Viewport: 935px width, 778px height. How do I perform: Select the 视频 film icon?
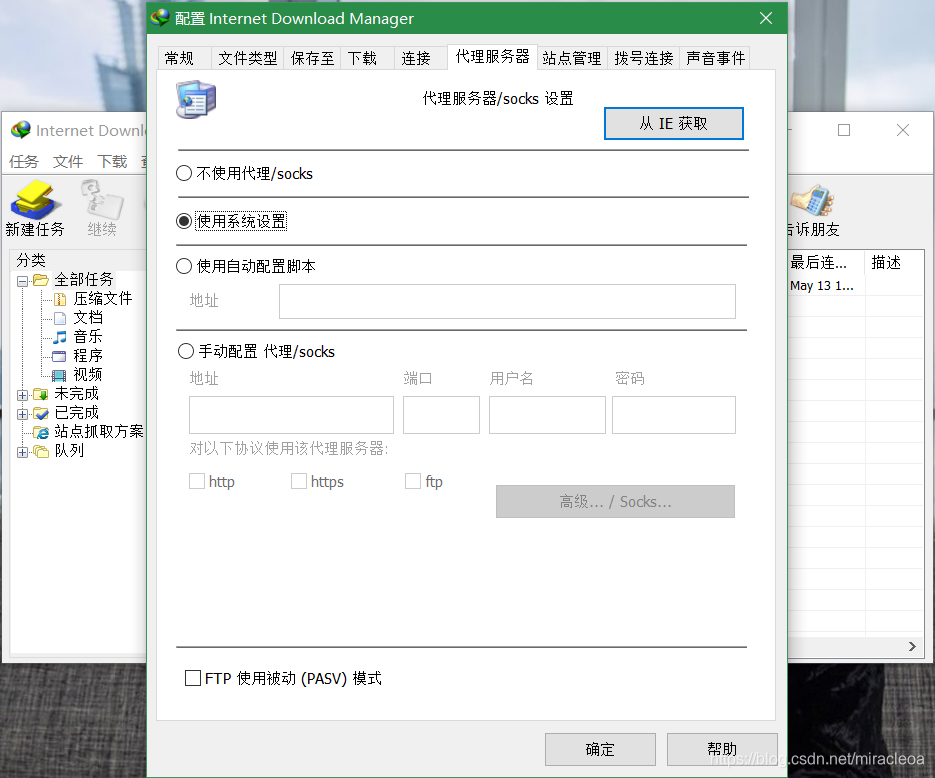(x=59, y=375)
